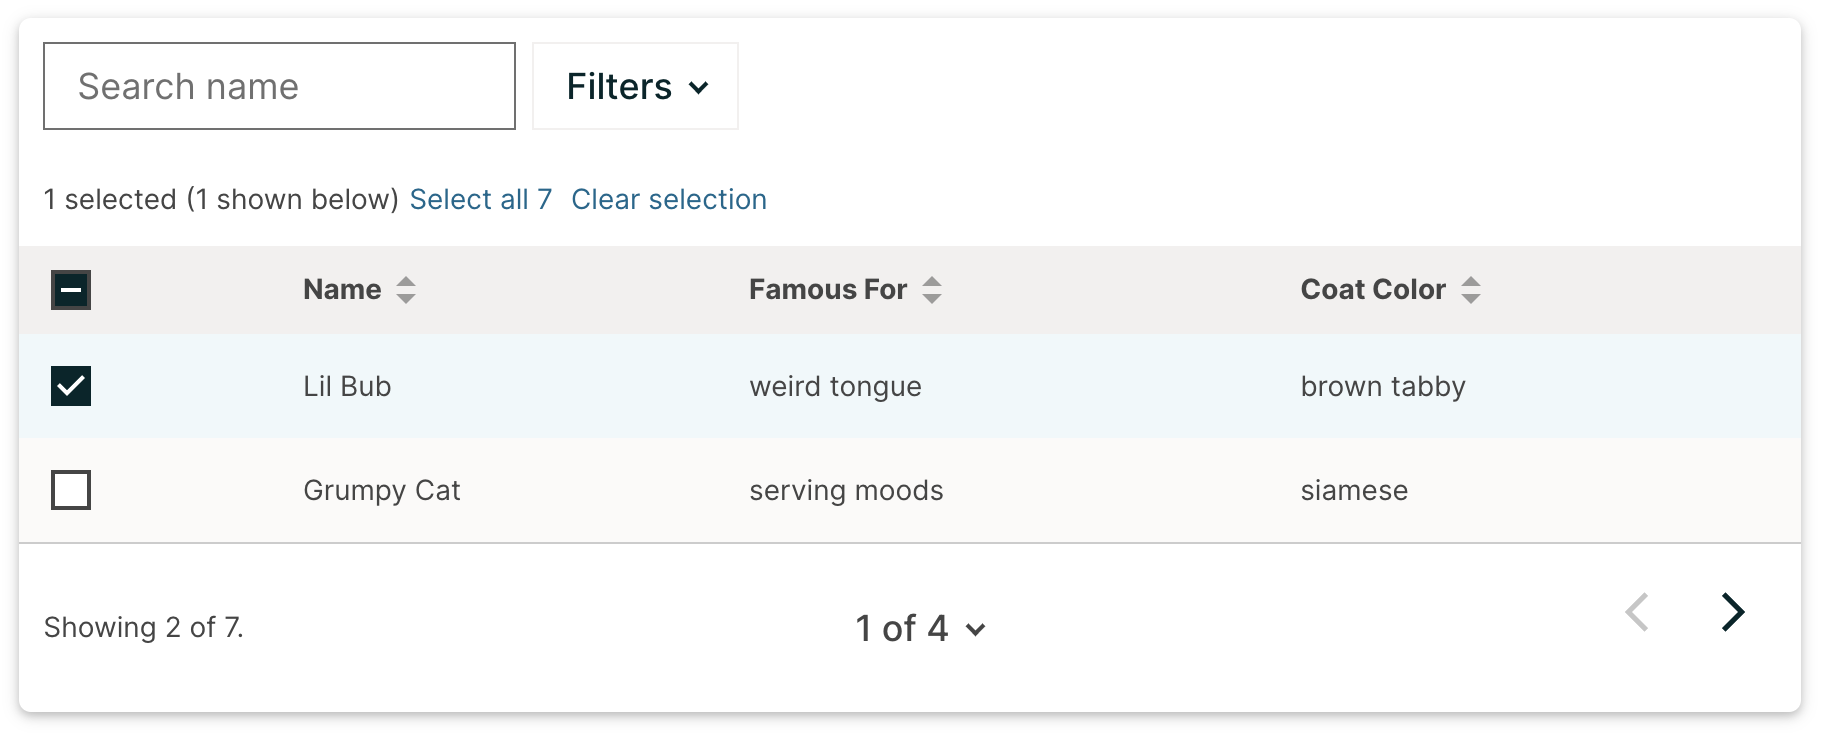The width and height of the screenshot is (1824, 740).
Task: Check the Grumpy Cat row checkbox
Action: click(71, 490)
